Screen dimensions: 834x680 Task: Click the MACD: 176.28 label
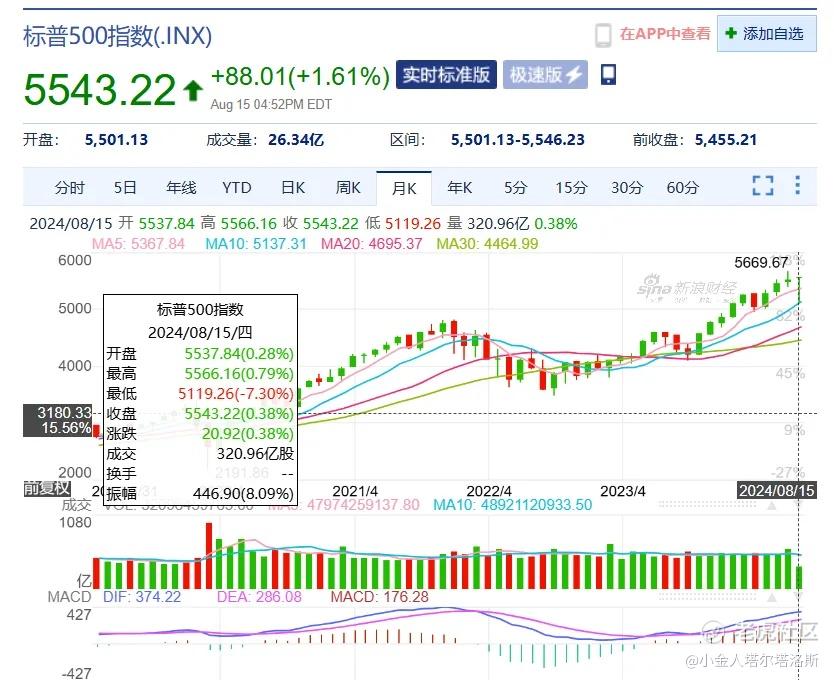(380, 597)
